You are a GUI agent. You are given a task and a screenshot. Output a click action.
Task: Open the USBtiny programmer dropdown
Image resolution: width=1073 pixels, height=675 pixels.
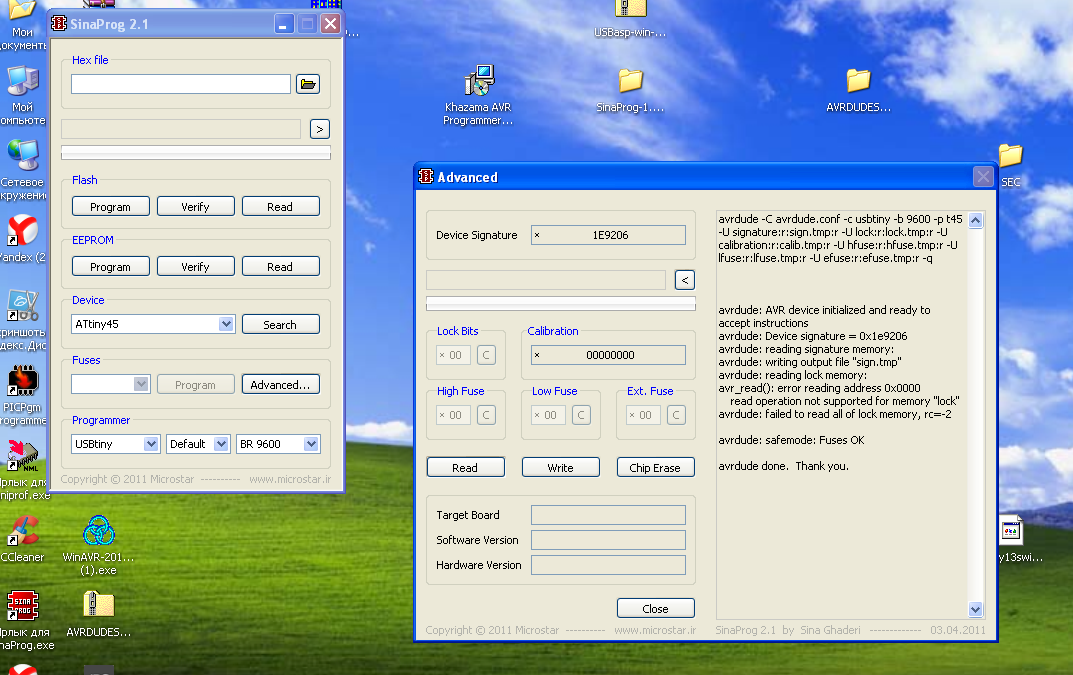(x=151, y=443)
